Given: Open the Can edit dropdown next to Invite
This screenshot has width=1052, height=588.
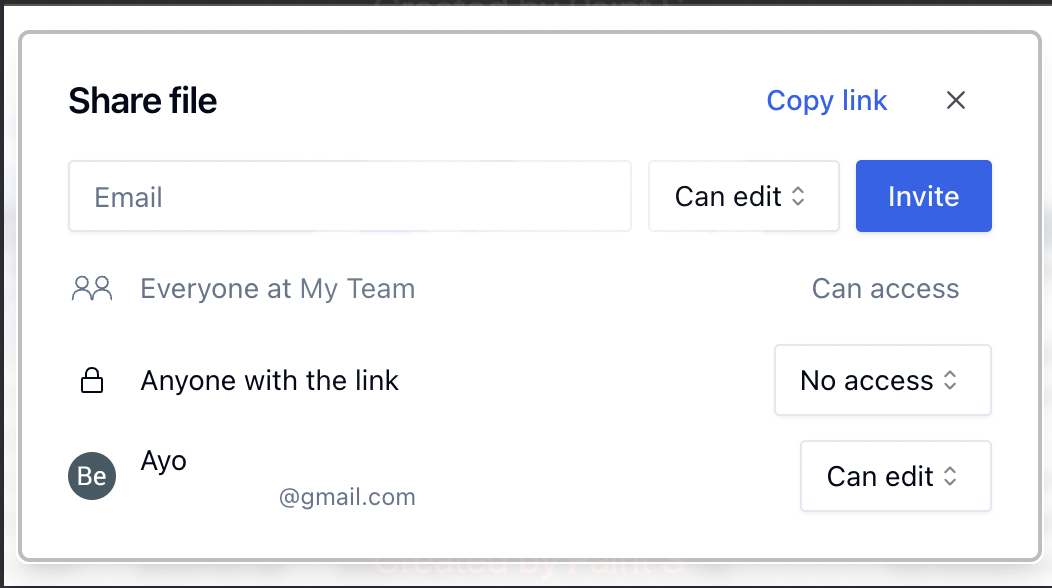Looking at the screenshot, I should coord(743,196).
